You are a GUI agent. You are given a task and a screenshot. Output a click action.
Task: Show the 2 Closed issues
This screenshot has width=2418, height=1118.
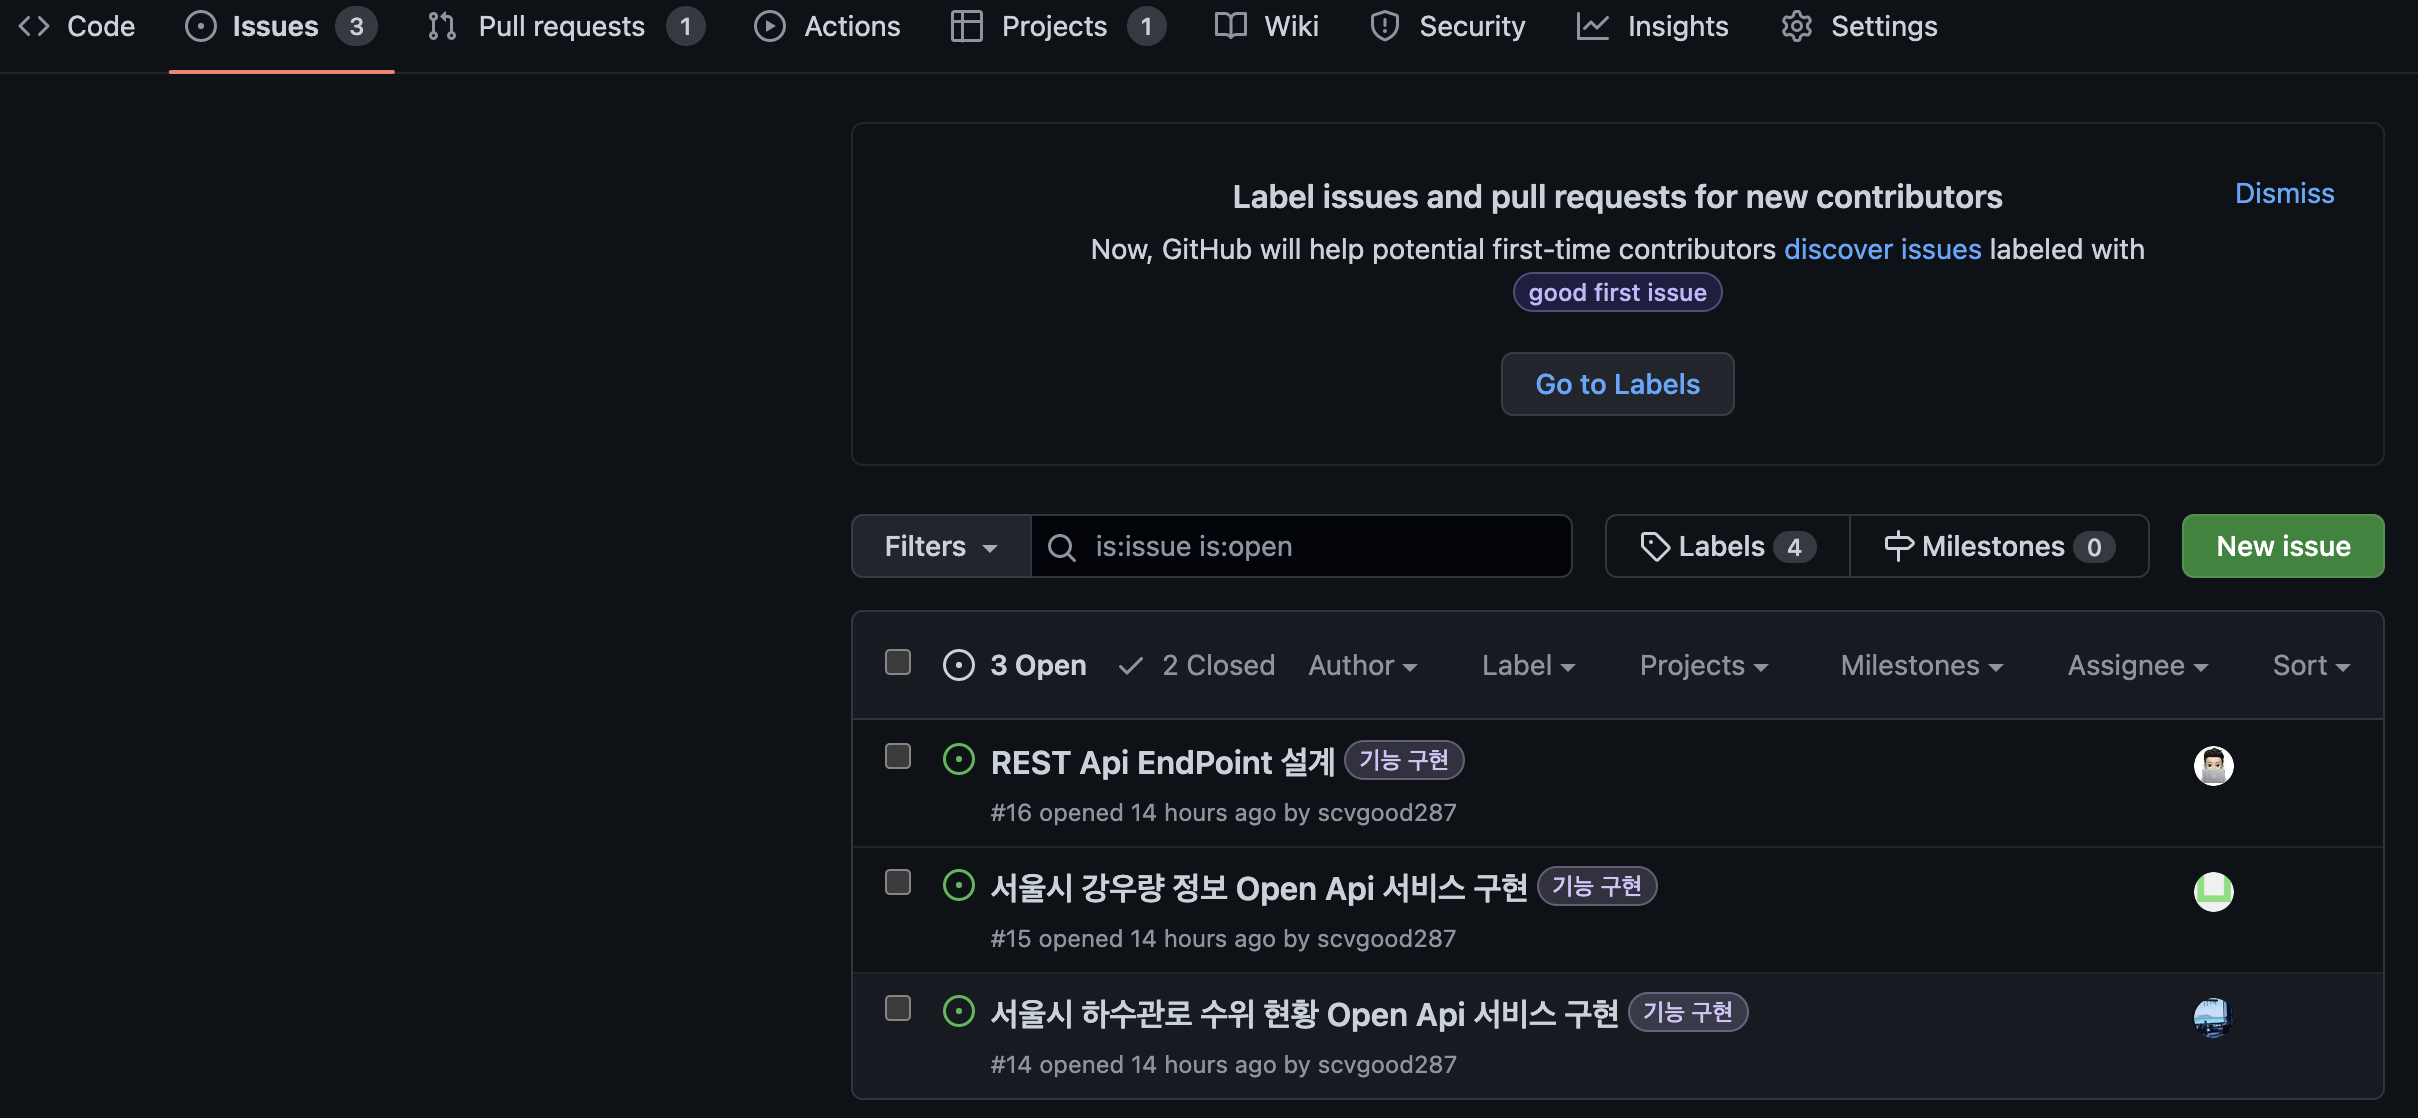coord(1196,665)
